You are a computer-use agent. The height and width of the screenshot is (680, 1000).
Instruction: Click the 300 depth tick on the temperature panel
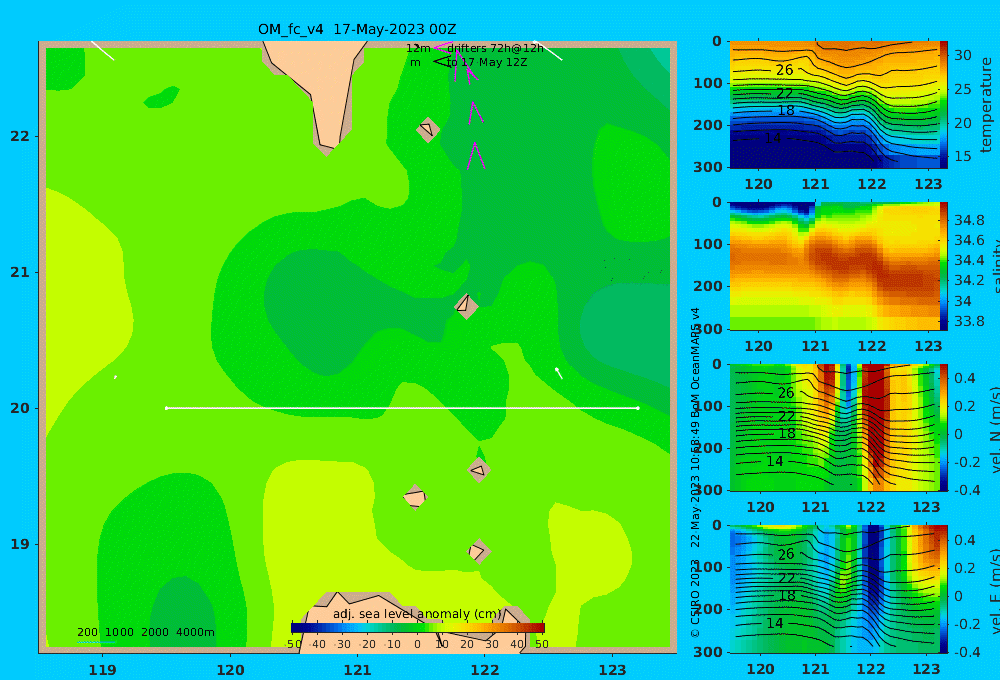pyautogui.click(x=708, y=167)
